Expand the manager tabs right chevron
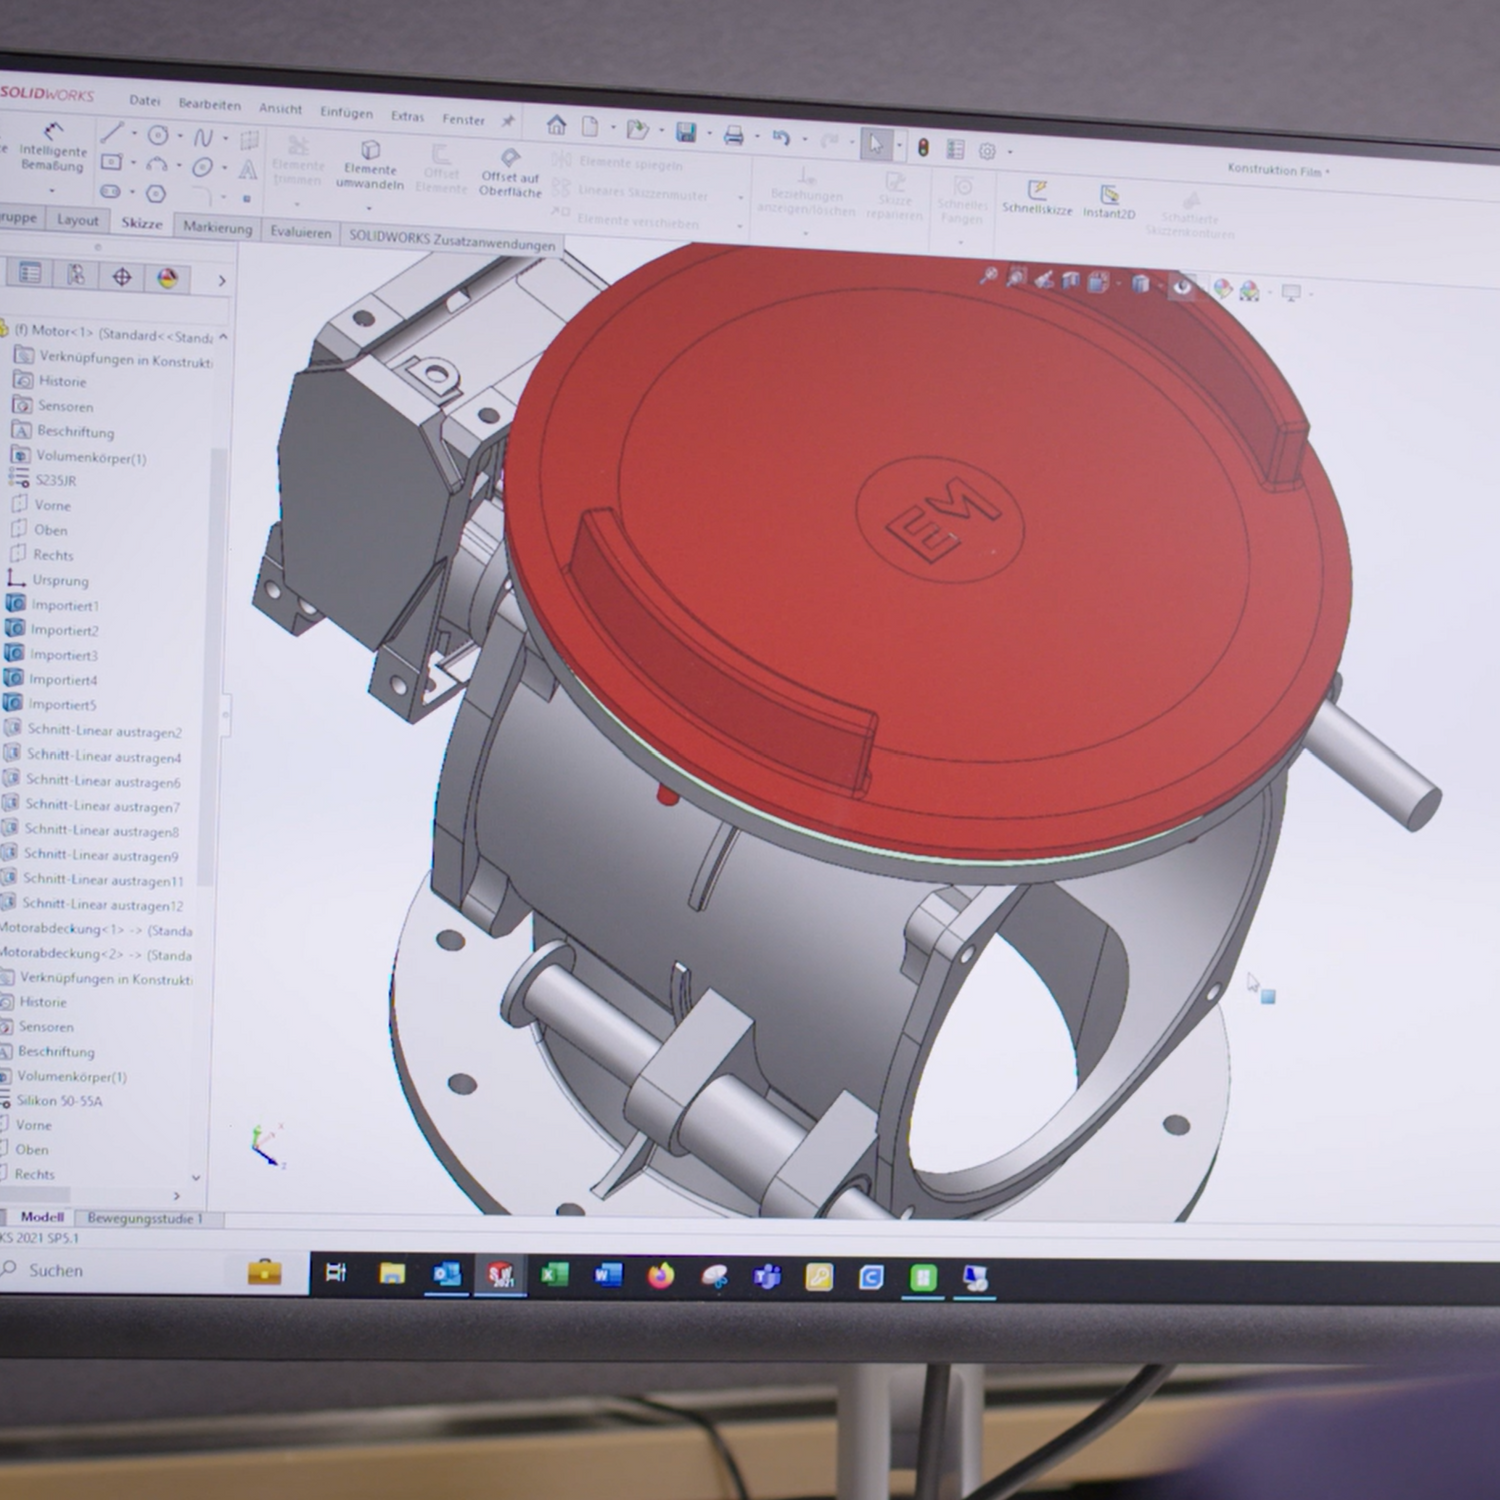Image resolution: width=1500 pixels, height=1500 pixels. coord(222,281)
